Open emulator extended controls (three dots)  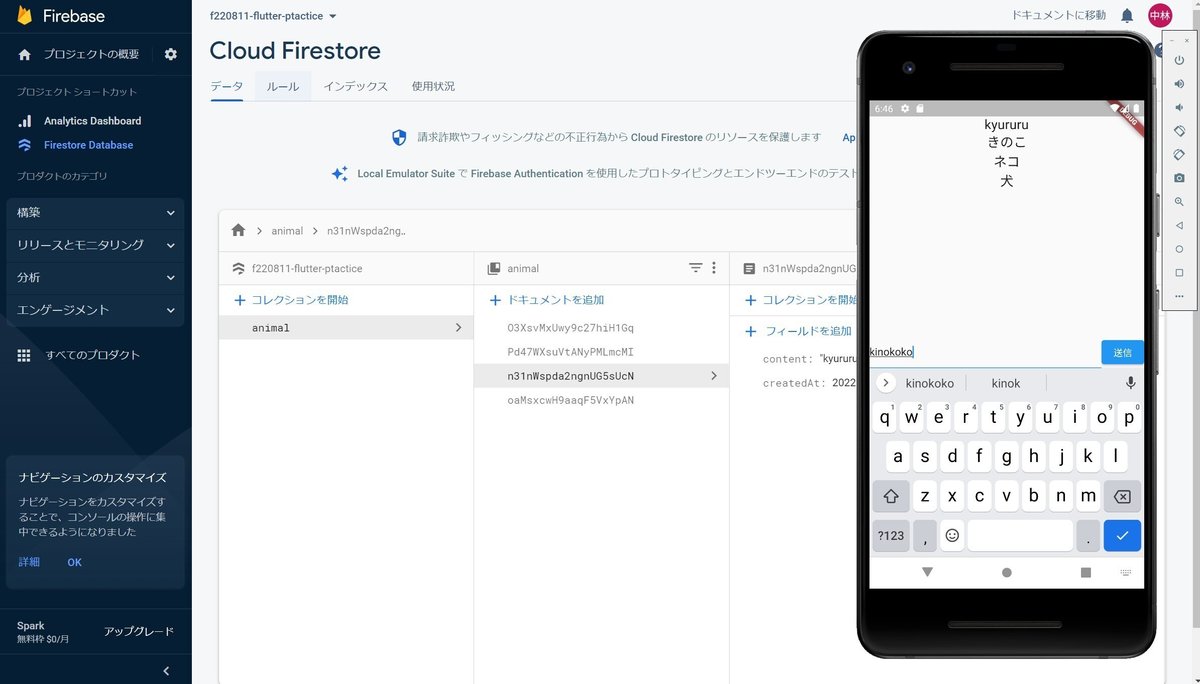[x=1179, y=296]
